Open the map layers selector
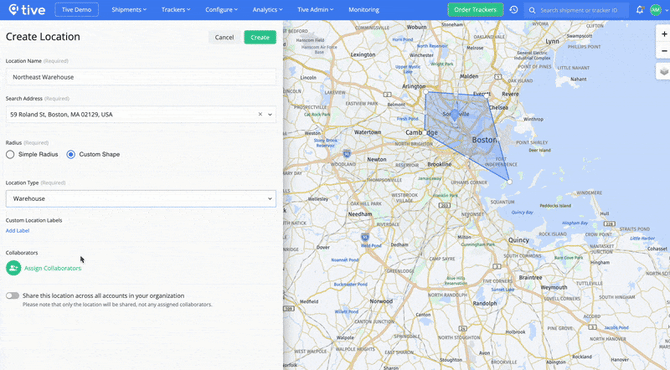Viewport: 670px width, 370px height. 664,71
